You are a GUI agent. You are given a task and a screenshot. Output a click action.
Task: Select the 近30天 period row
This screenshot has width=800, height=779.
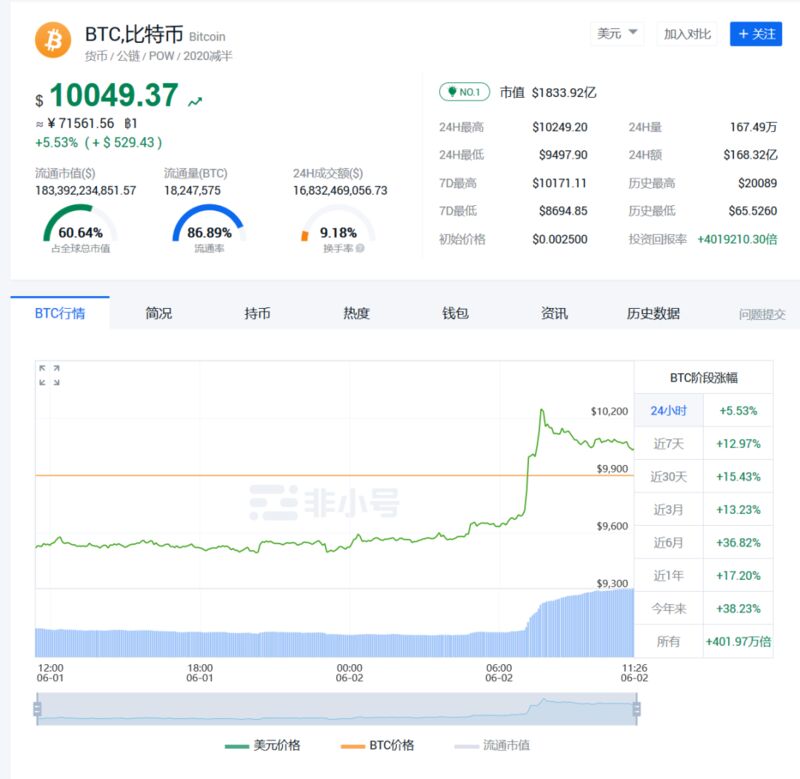tap(704, 476)
